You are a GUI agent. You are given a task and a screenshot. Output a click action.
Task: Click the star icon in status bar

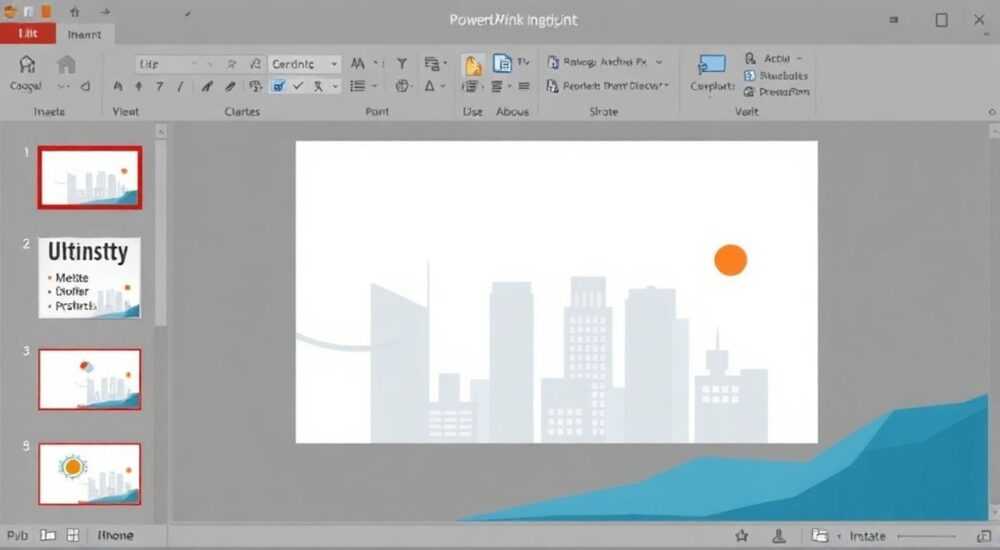pos(742,536)
